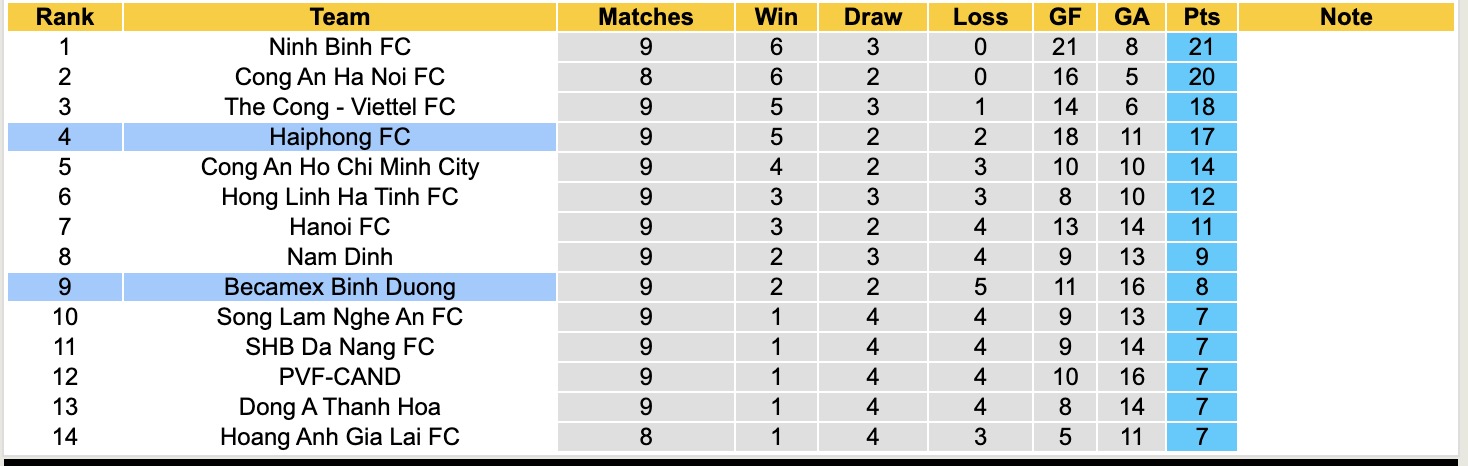Open the SHB Da Nang FC team

tap(339, 347)
